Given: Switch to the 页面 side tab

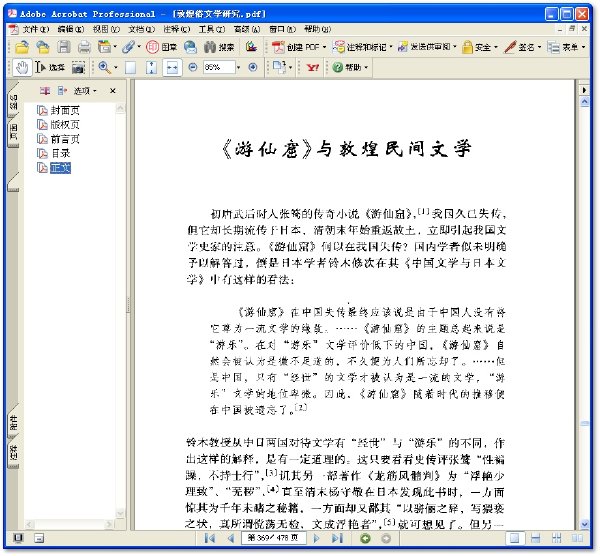Looking at the screenshot, I should point(13,132).
